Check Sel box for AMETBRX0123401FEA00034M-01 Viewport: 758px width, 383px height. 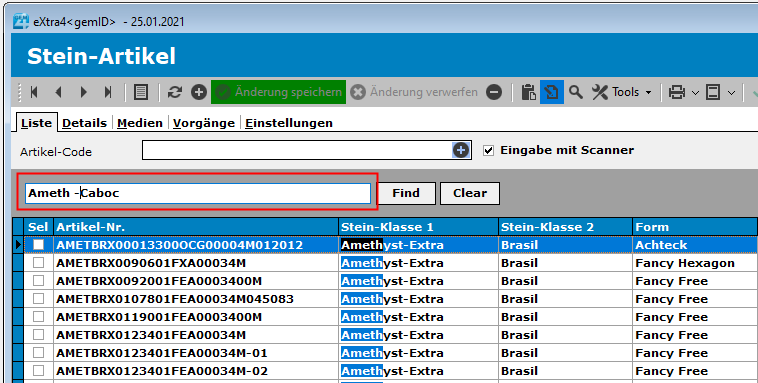tap(38, 352)
